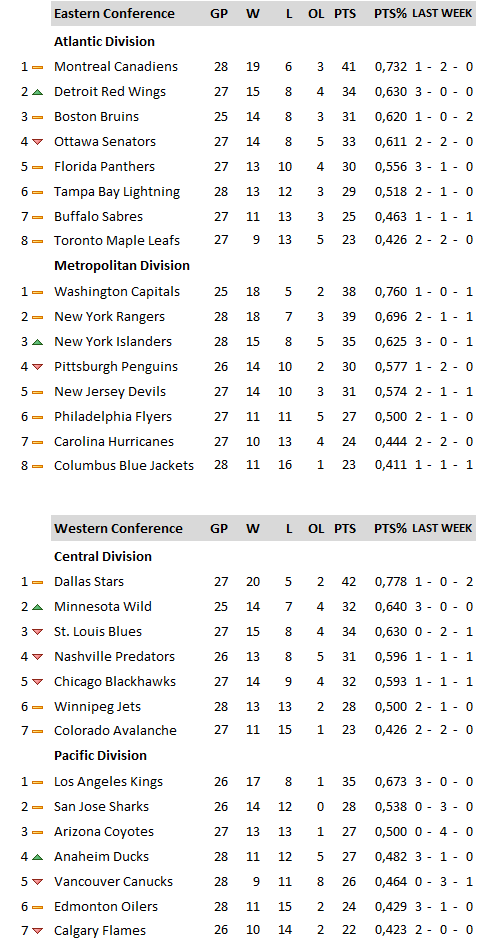Click red down arrow beside St. Louis Blues
This screenshot has width=492, height=941.
(38, 632)
